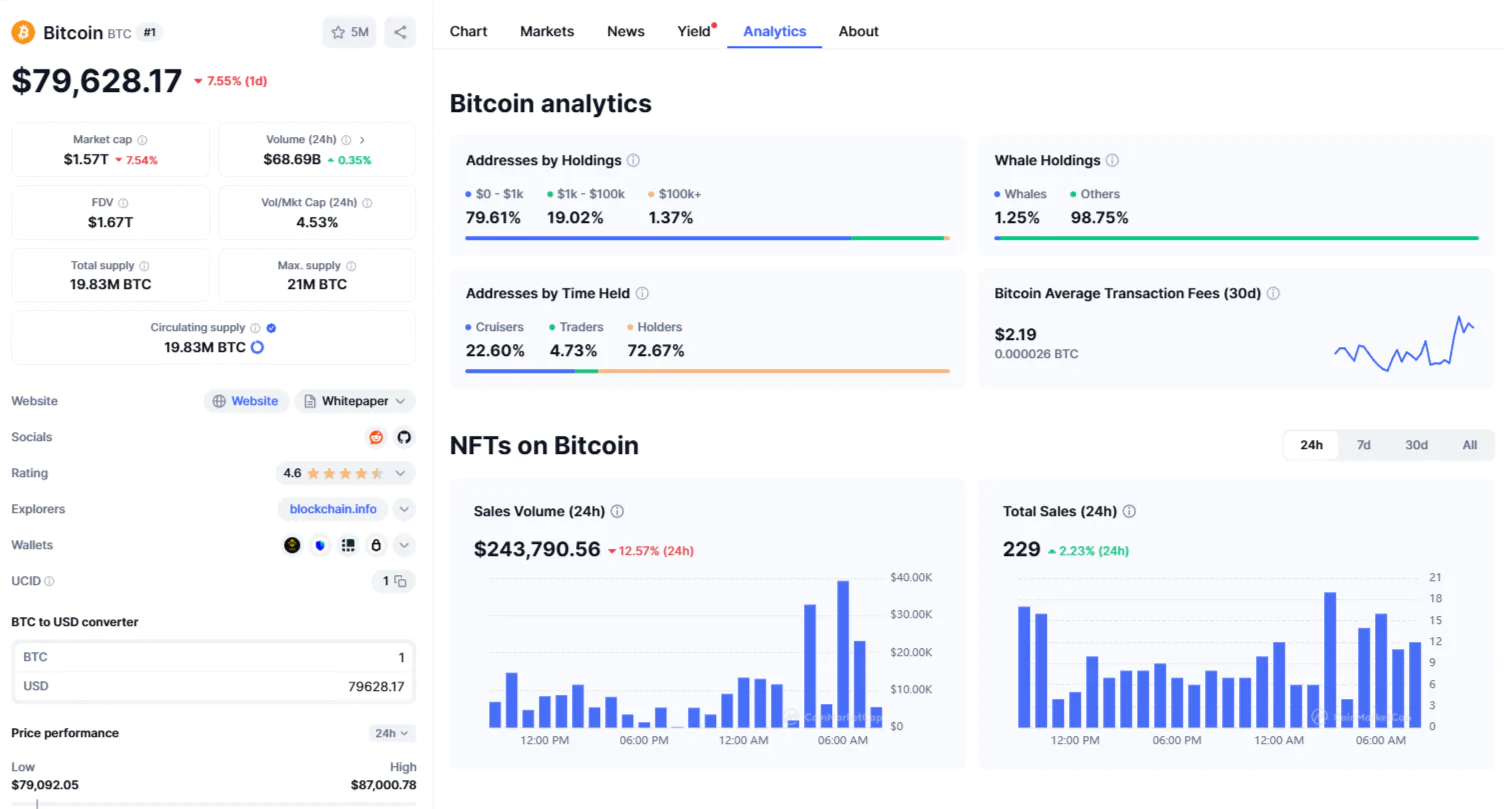The image size is (1504, 809).
Task: Click the lock-shaped wallet icon
Action: pos(376,545)
